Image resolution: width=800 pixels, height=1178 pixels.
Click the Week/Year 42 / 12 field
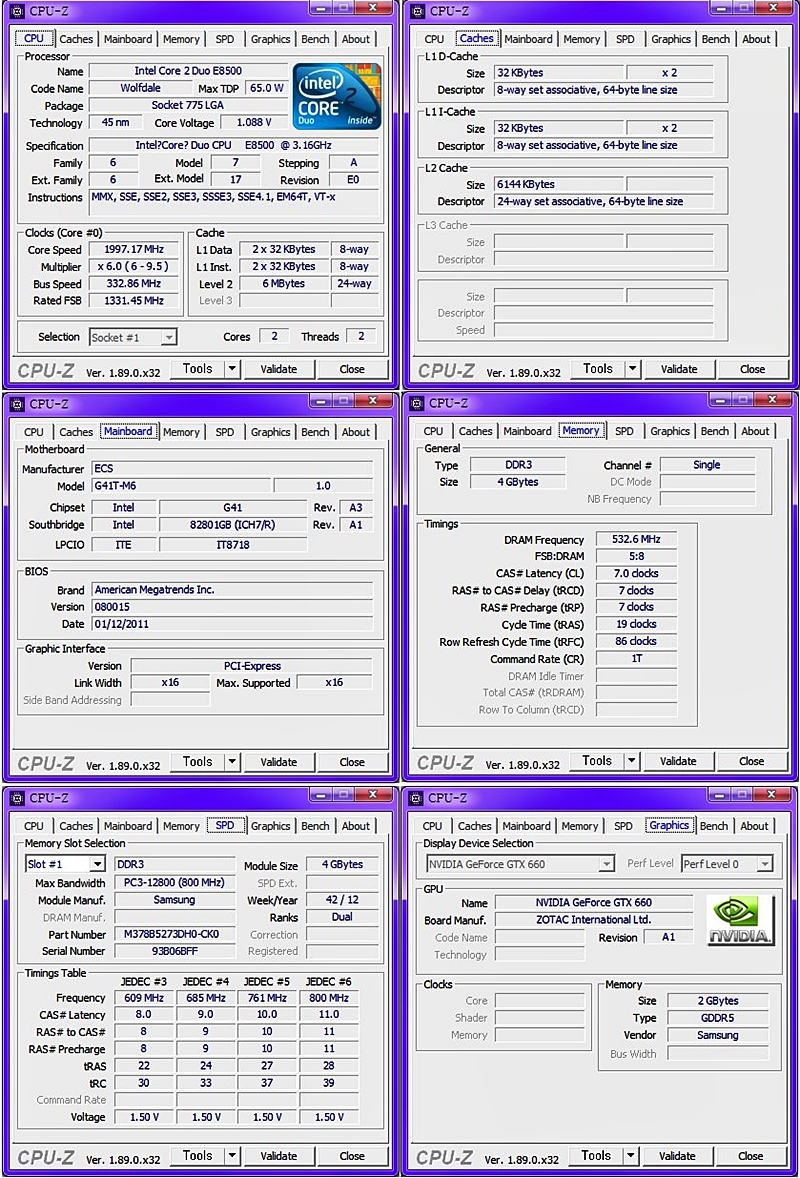(x=342, y=900)
